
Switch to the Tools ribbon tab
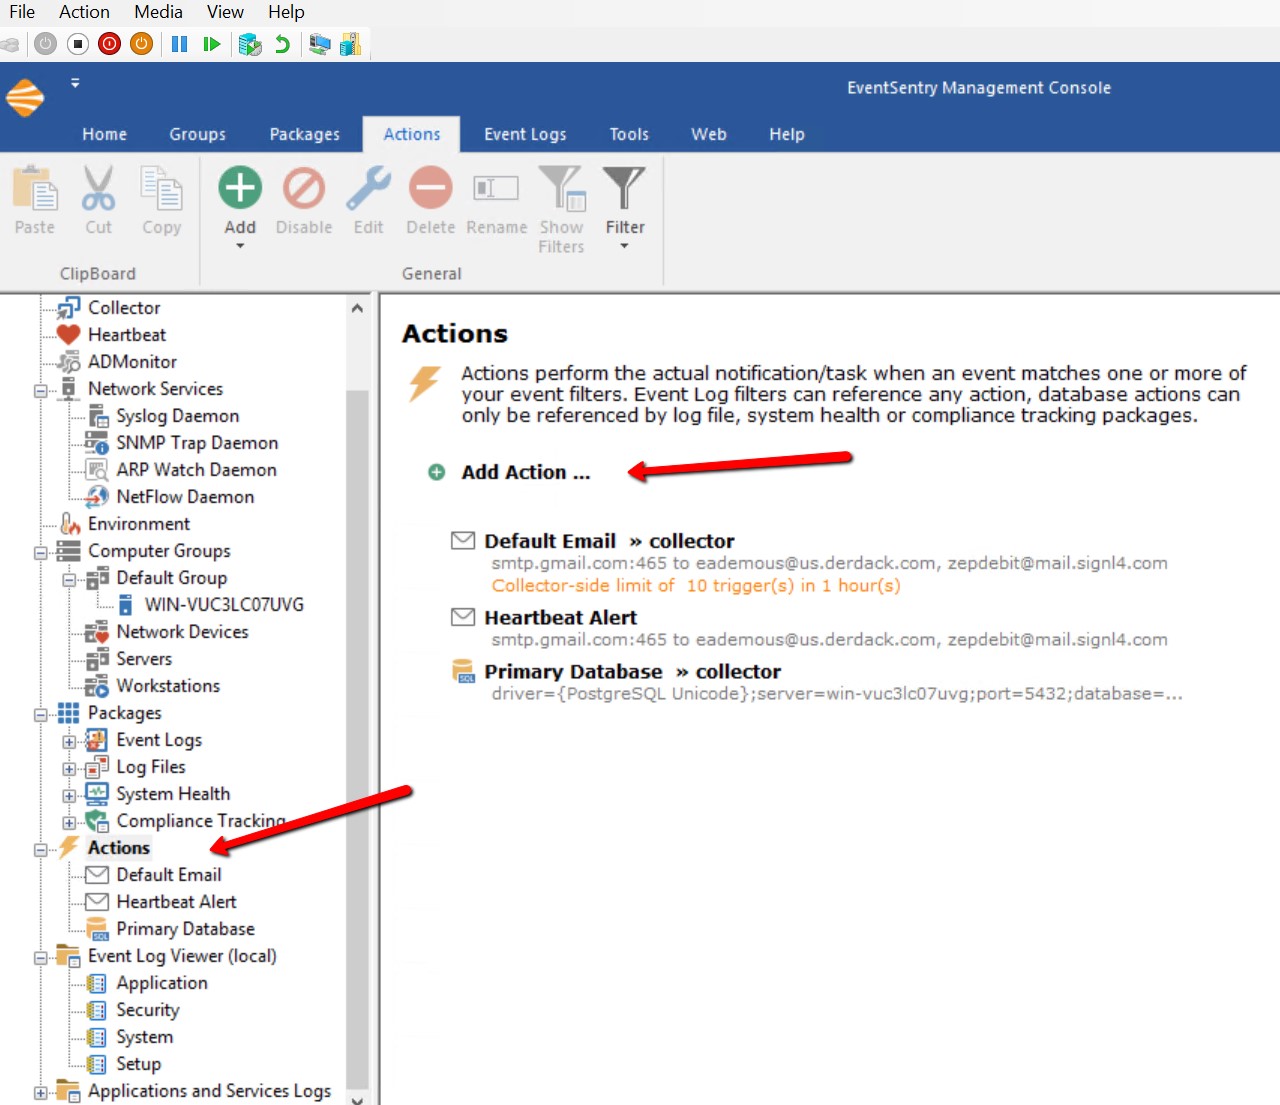click(629, 134)
